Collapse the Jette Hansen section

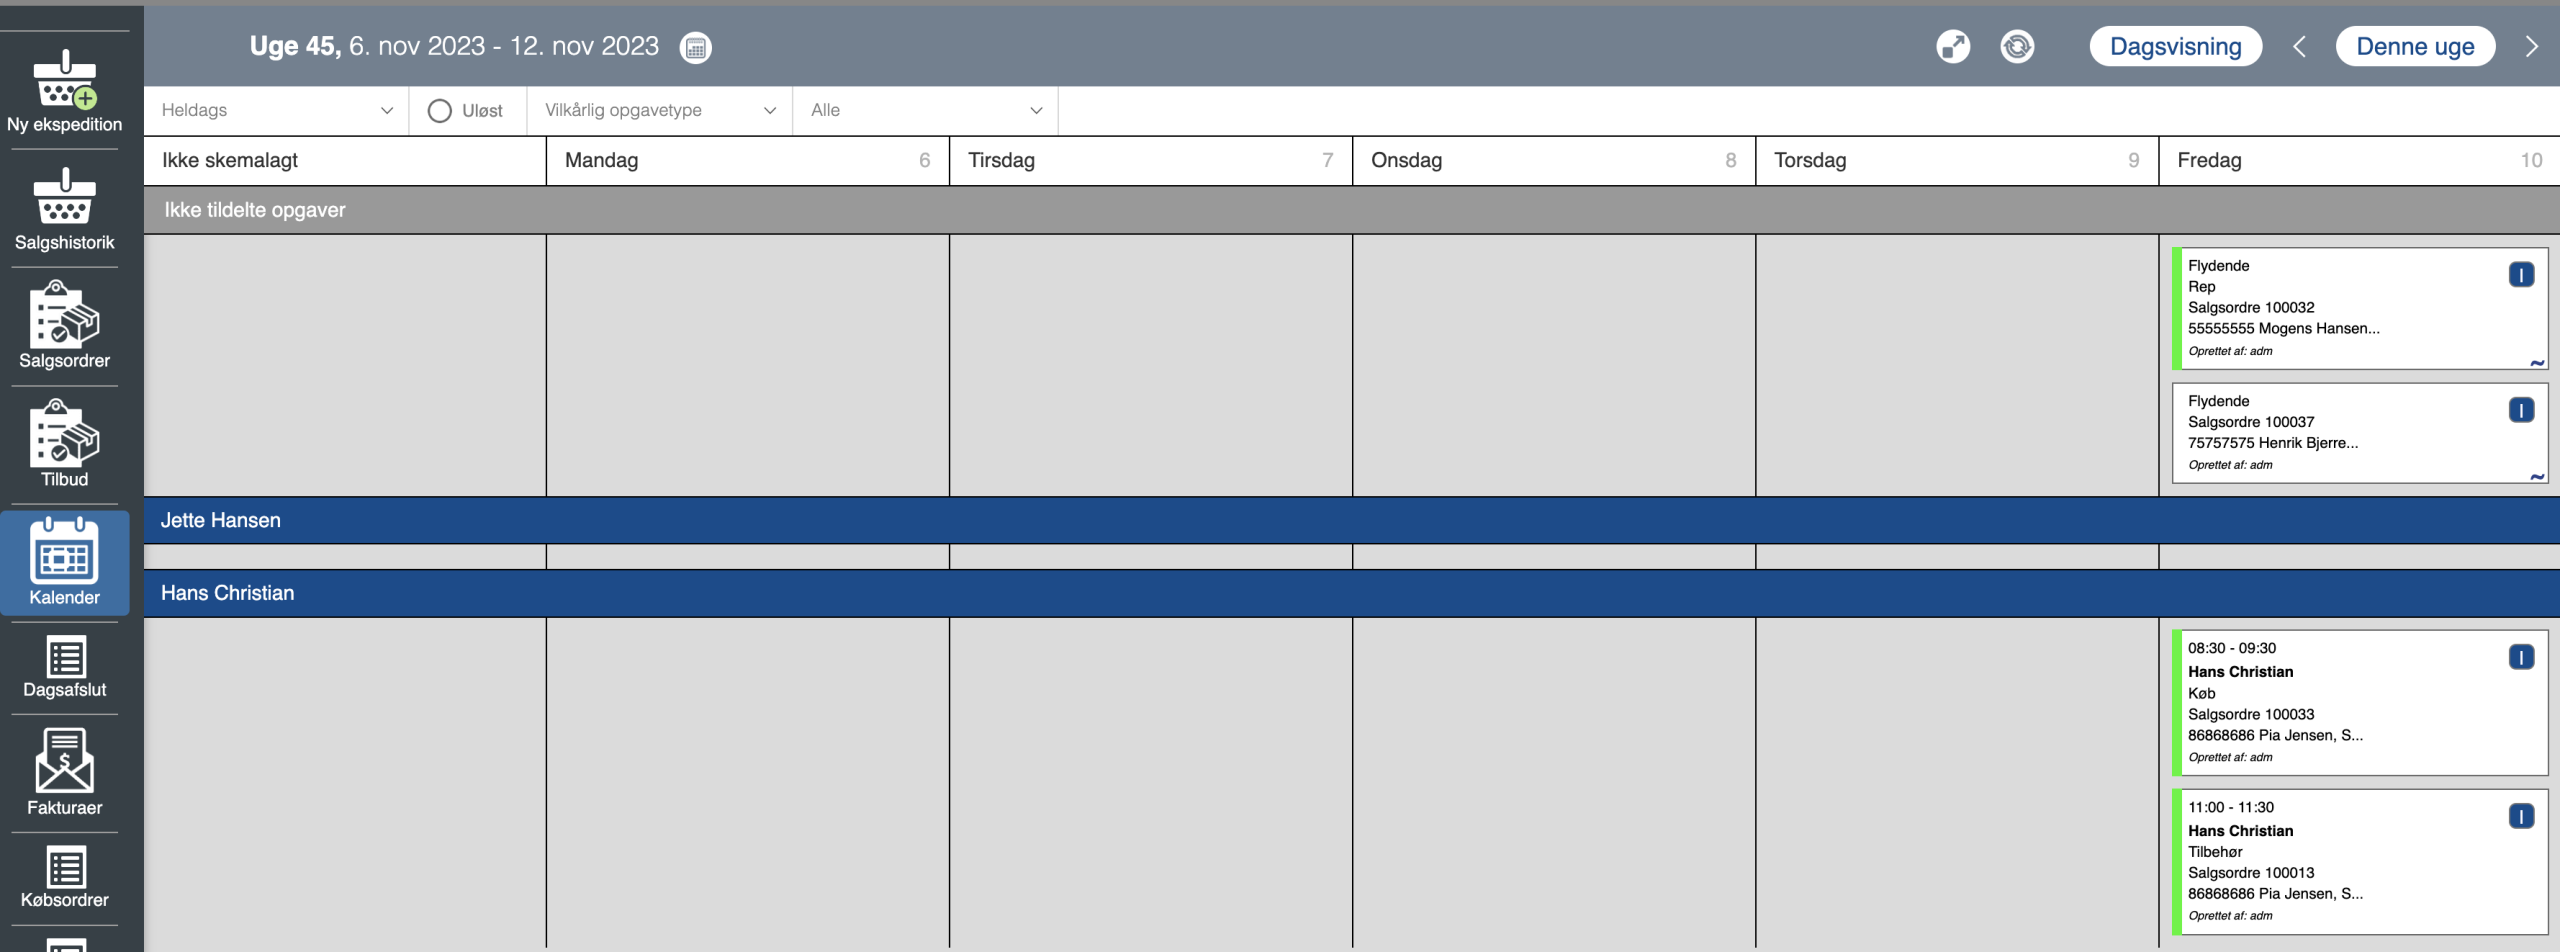1352,520
